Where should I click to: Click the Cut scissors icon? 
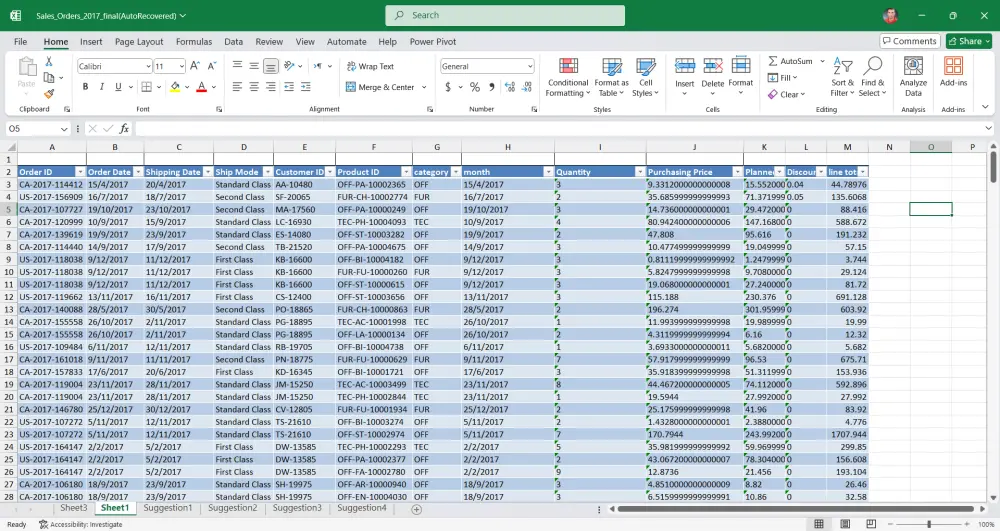tap(48, 61)
